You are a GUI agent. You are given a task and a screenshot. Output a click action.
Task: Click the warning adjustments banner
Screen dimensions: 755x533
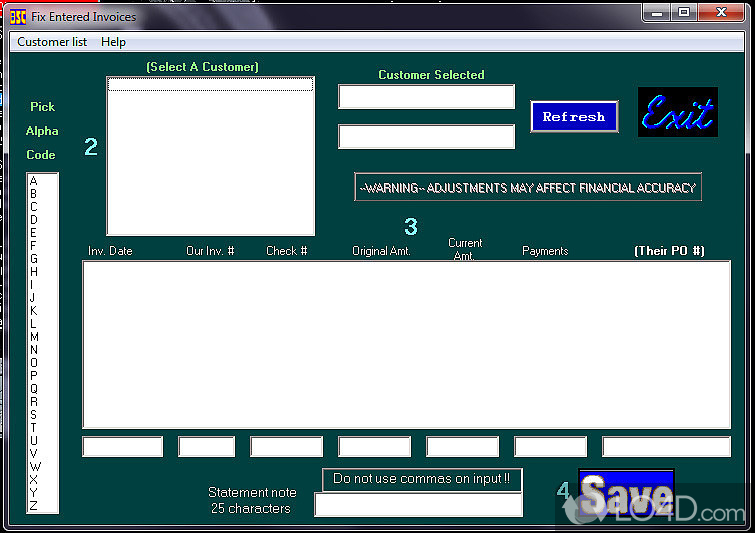pos(528,188)
